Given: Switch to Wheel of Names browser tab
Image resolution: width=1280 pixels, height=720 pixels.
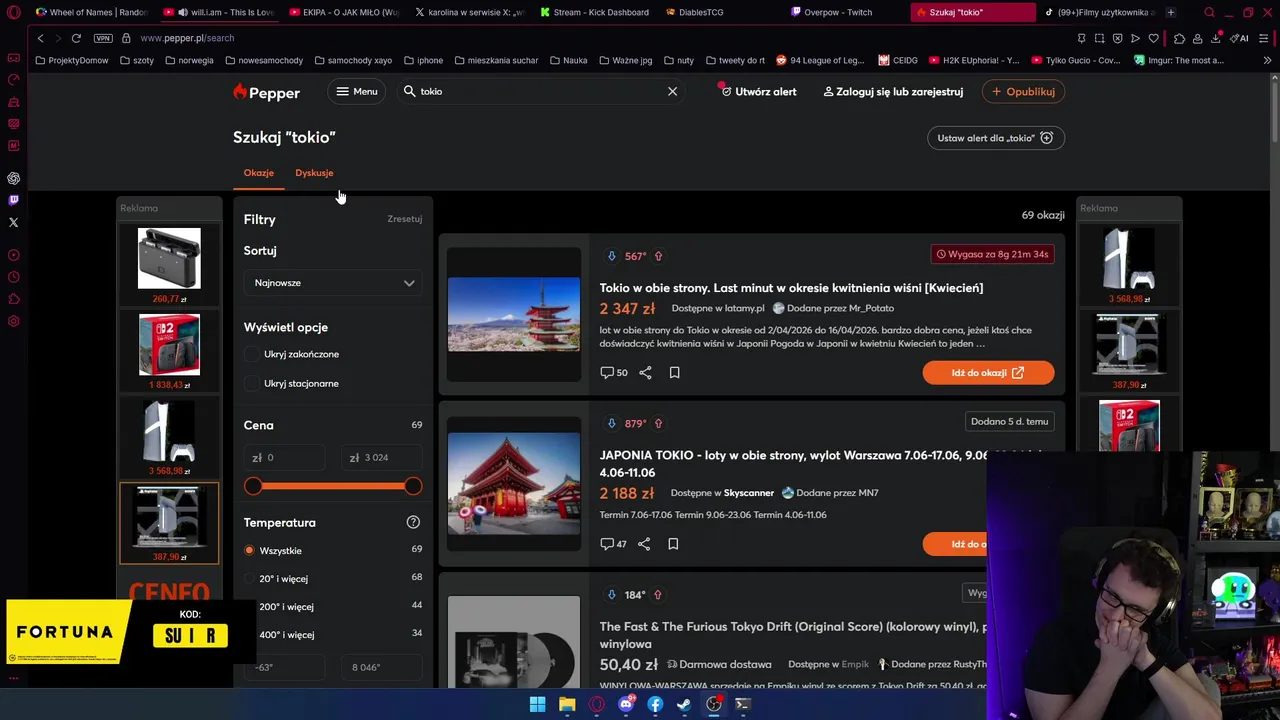Looking at the screenshot, I should click(92, 12).
